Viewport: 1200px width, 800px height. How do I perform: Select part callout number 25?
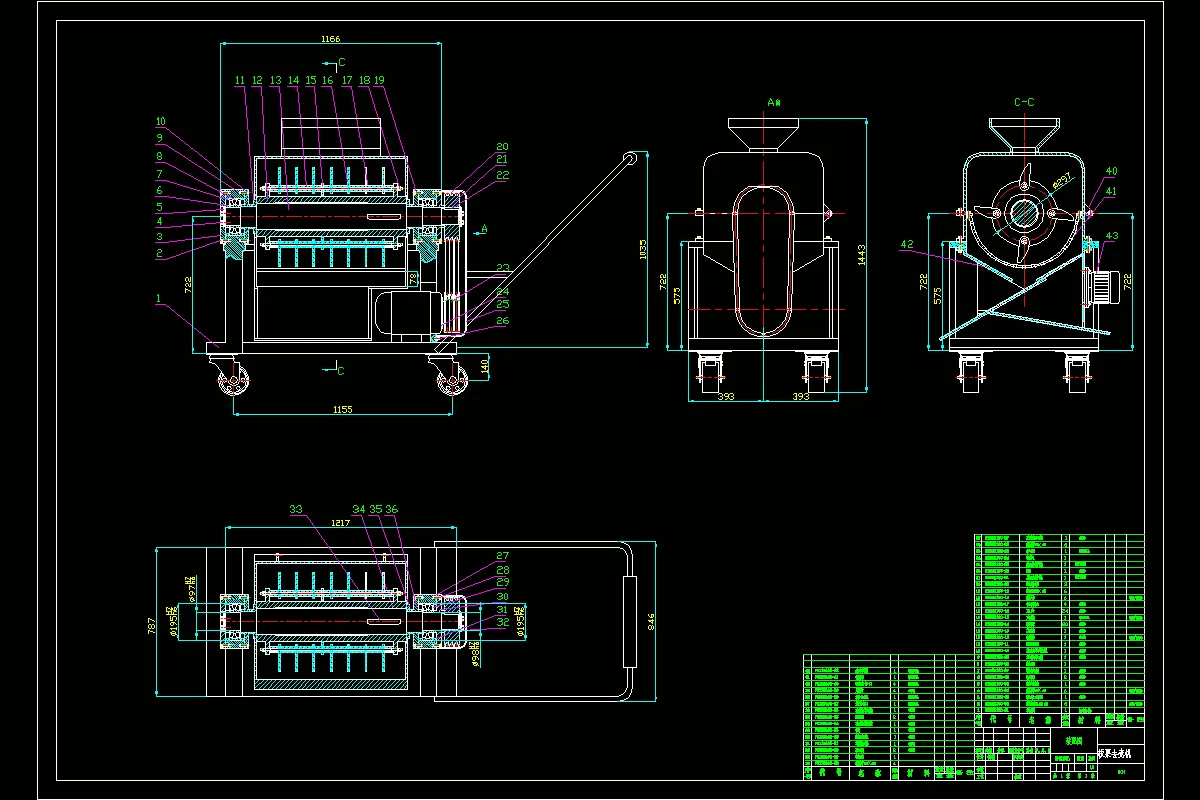coord(502,303)
